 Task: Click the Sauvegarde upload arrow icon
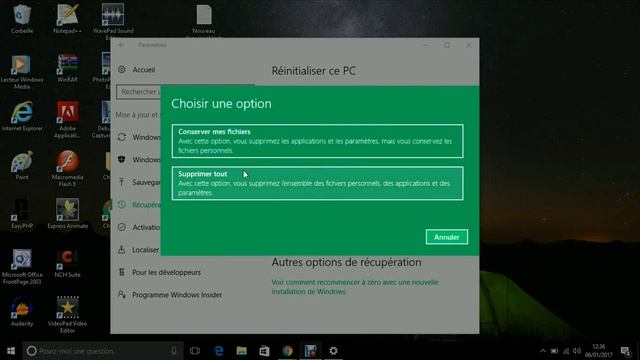[122, 182]
